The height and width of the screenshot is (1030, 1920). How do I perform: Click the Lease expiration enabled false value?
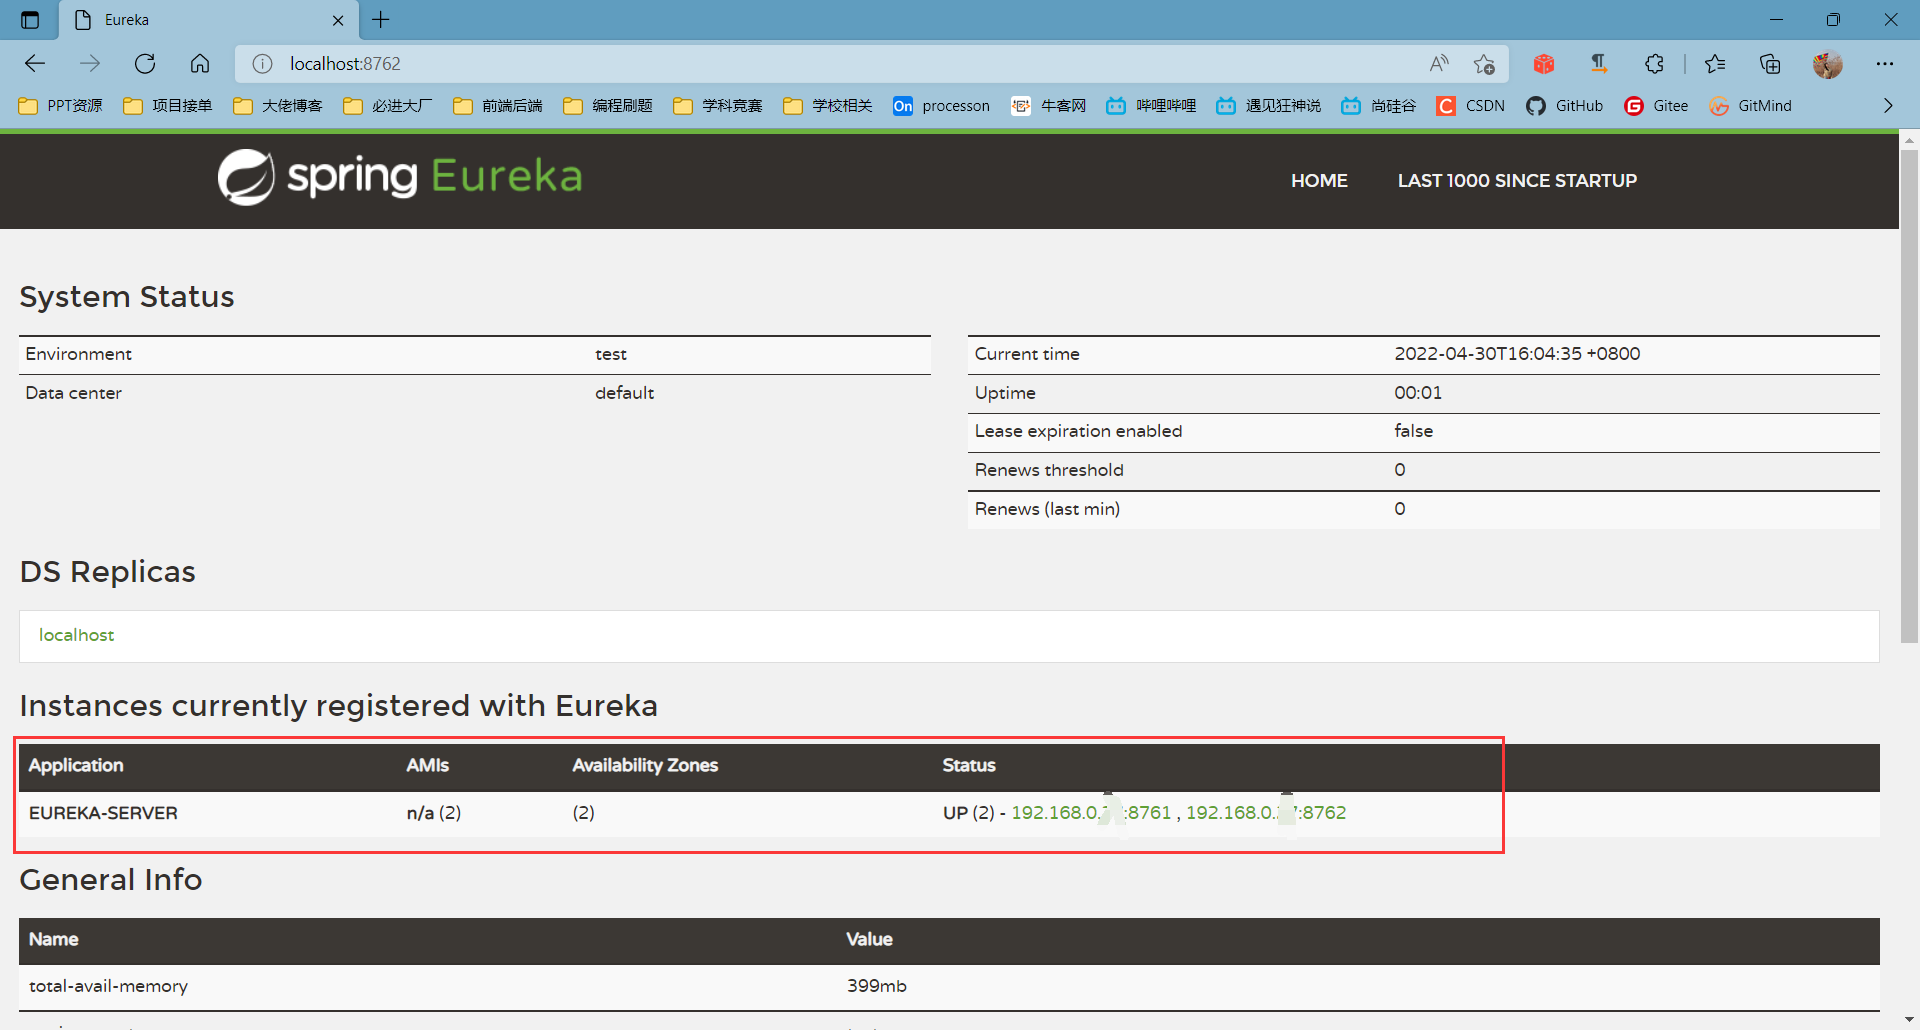(1413, 431)
